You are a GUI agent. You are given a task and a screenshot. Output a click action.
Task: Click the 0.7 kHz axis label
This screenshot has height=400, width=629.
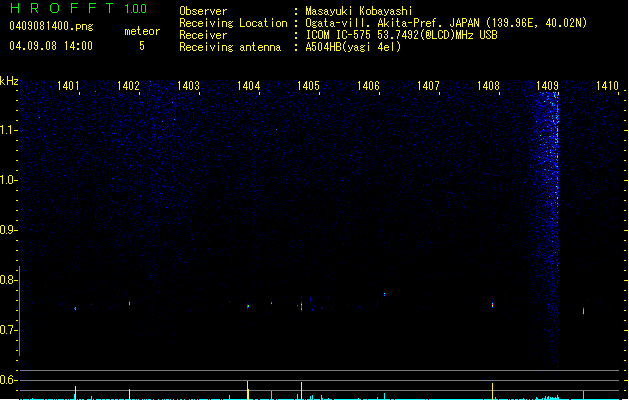pos(7,330)
